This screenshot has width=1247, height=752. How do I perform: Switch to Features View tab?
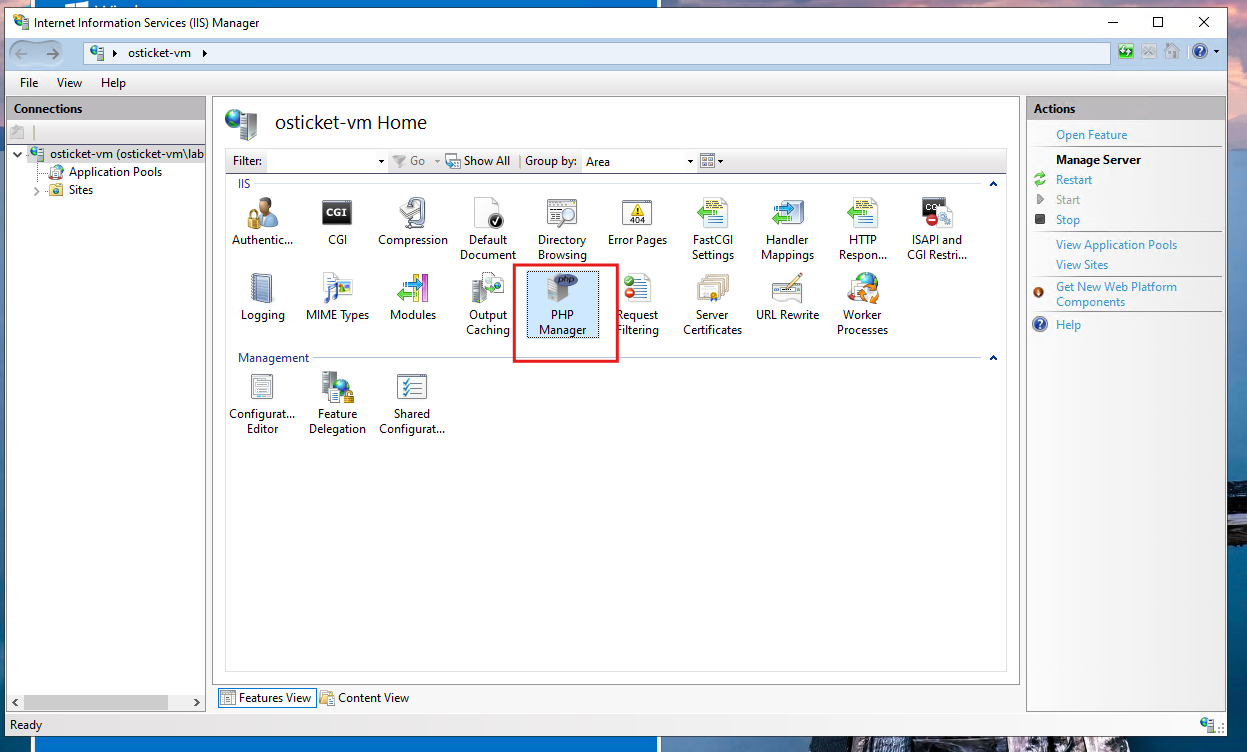tap(266, 698)
